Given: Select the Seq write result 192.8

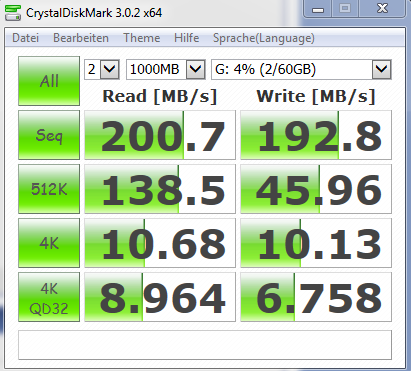Looking at the screenshot, I should tap(316, 135).
